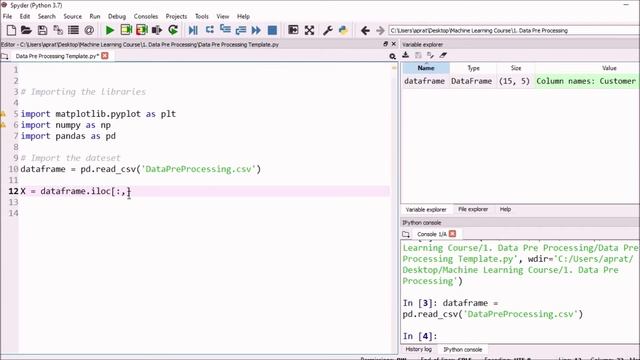This screenshot has height=360, width=640.
Task: Run selection or current line icon
Action: click(x=157, y=30)
